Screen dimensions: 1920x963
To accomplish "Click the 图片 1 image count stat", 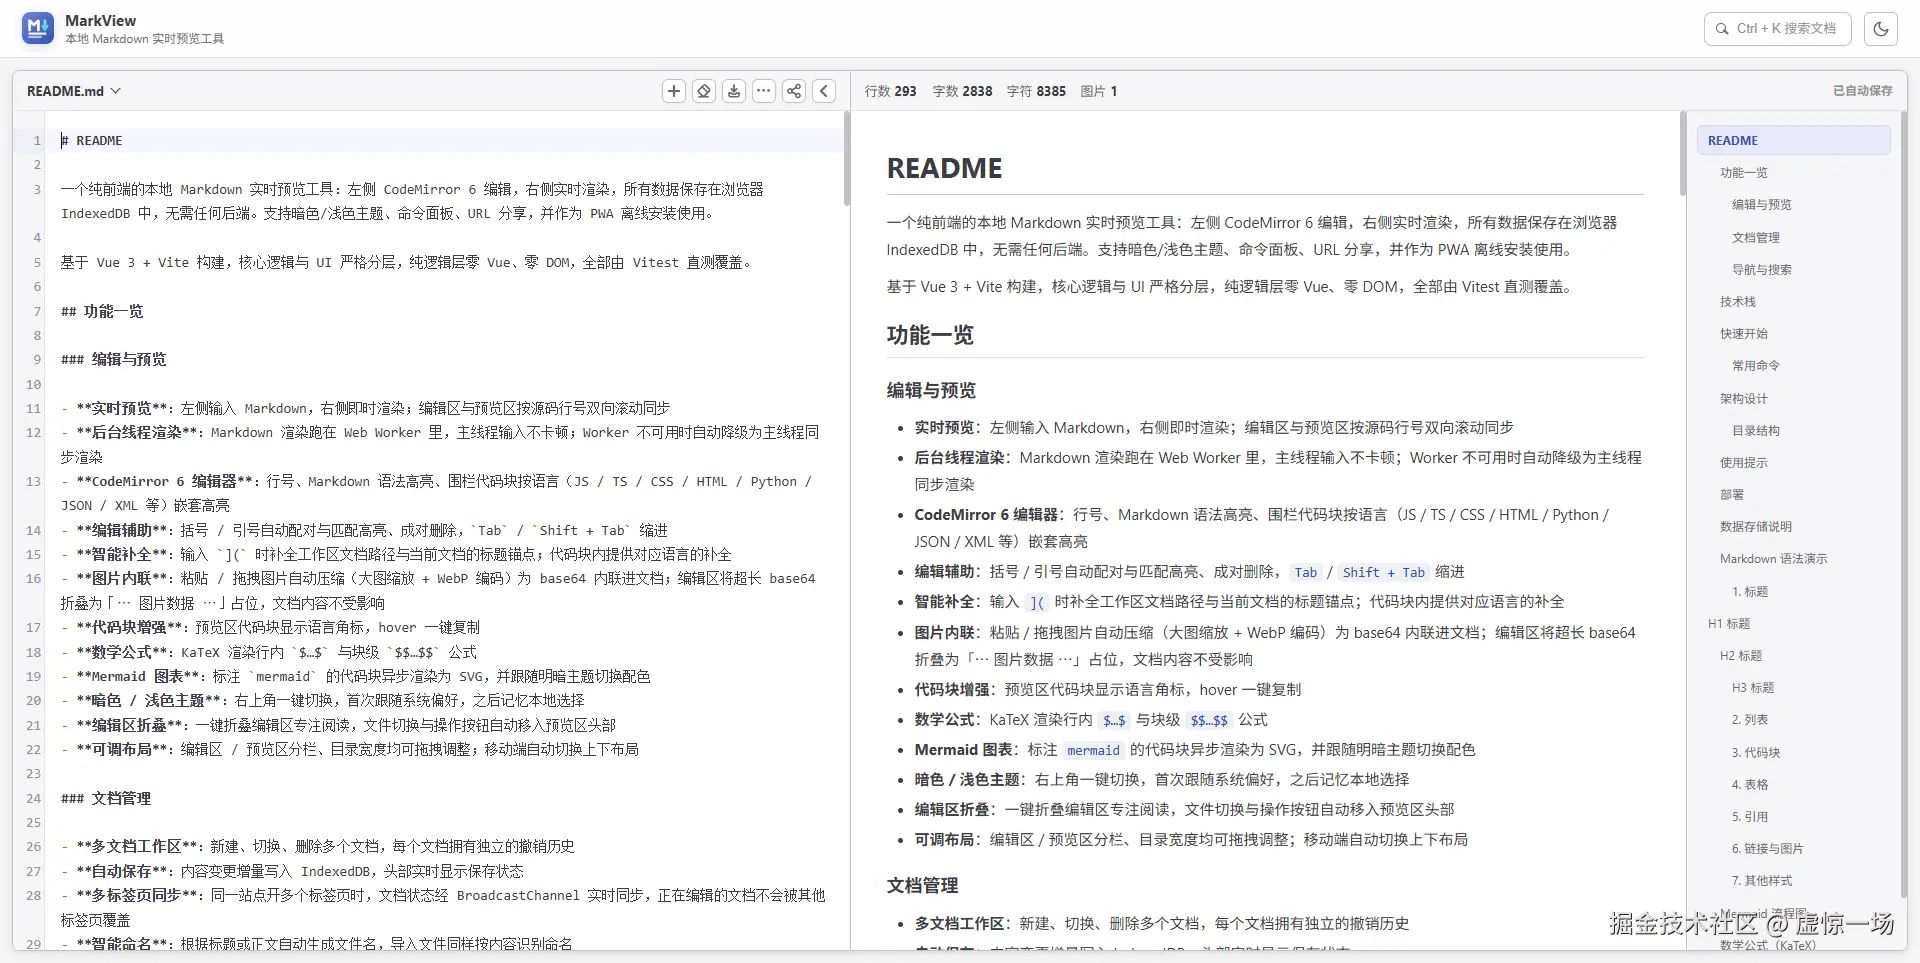I will coord(1099,91).
